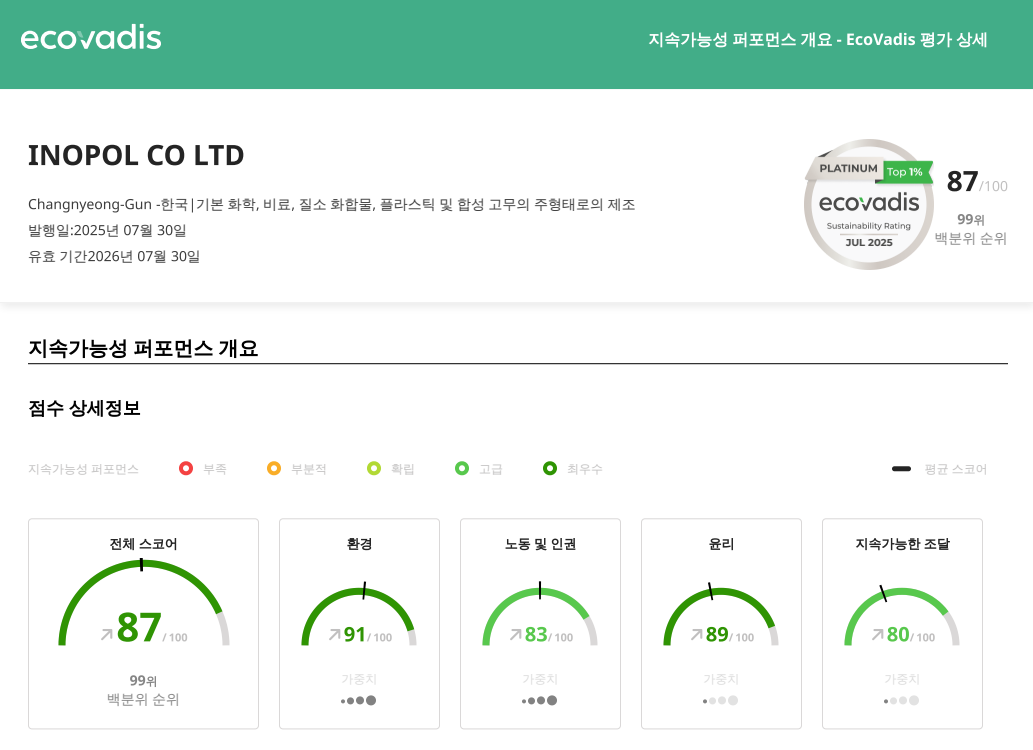Viewport: 1033px width, 750px height.
Task: Click the header title 지속가능성 퍼포먼스 개요 - EcoVadis 평가 상세
Action: tap(818, 40)
